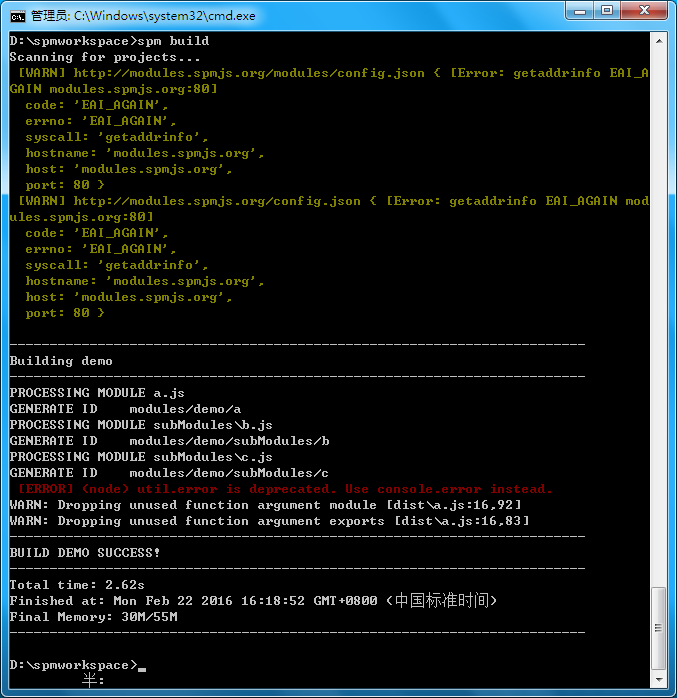Click 'GENERATE ID modules/demo/subModules/c' line
The image size is (677, 698).
169,473
